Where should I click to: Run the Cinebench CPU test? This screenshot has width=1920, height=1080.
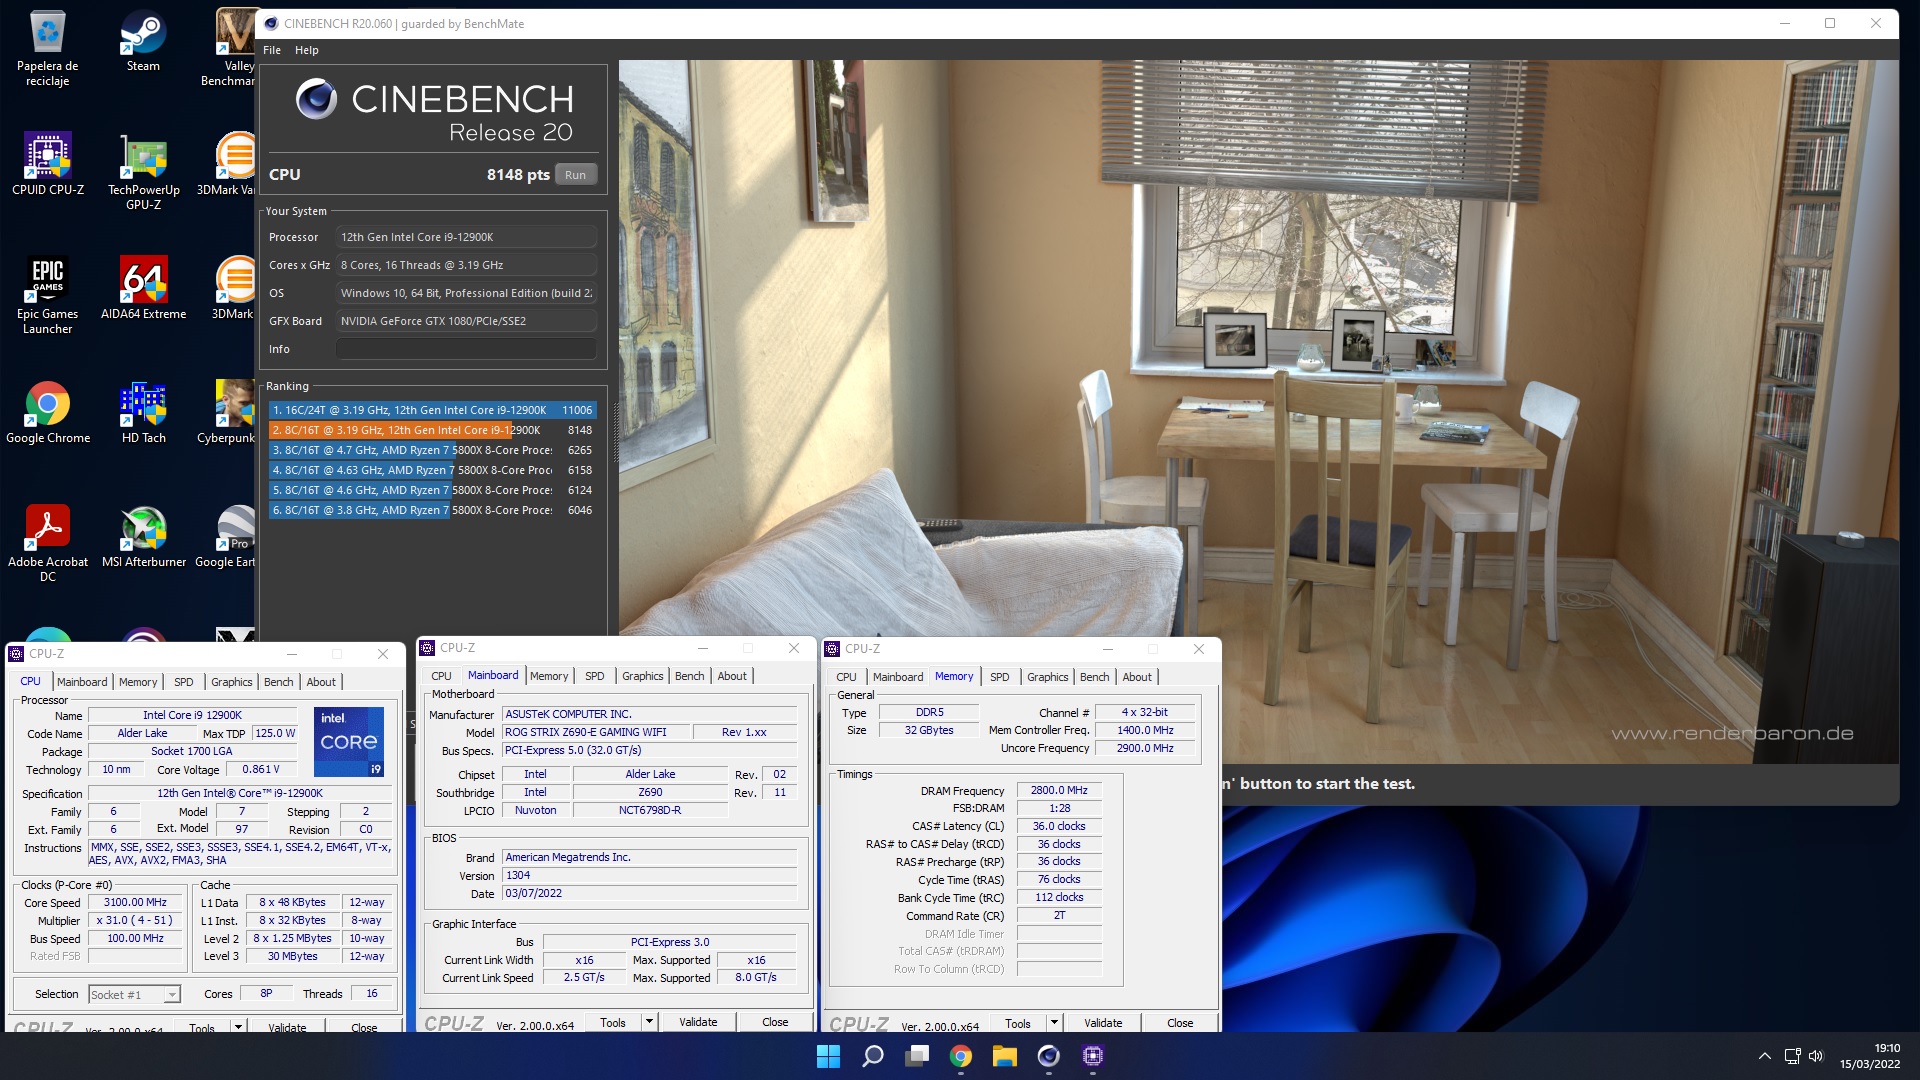[575, 175]
